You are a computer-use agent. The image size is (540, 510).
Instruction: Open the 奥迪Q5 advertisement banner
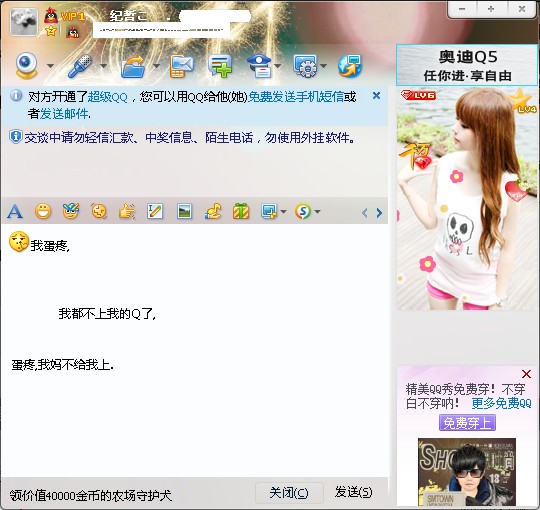pyautogui.click(x=467, y=65)
